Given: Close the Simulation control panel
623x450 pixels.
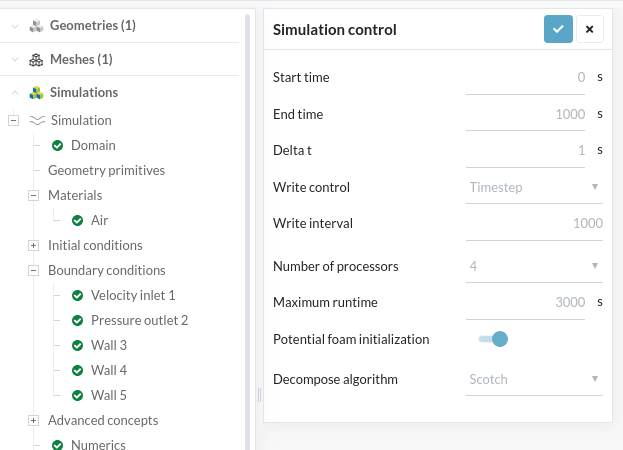Looking at the screenshot, I should click(590, 29).
